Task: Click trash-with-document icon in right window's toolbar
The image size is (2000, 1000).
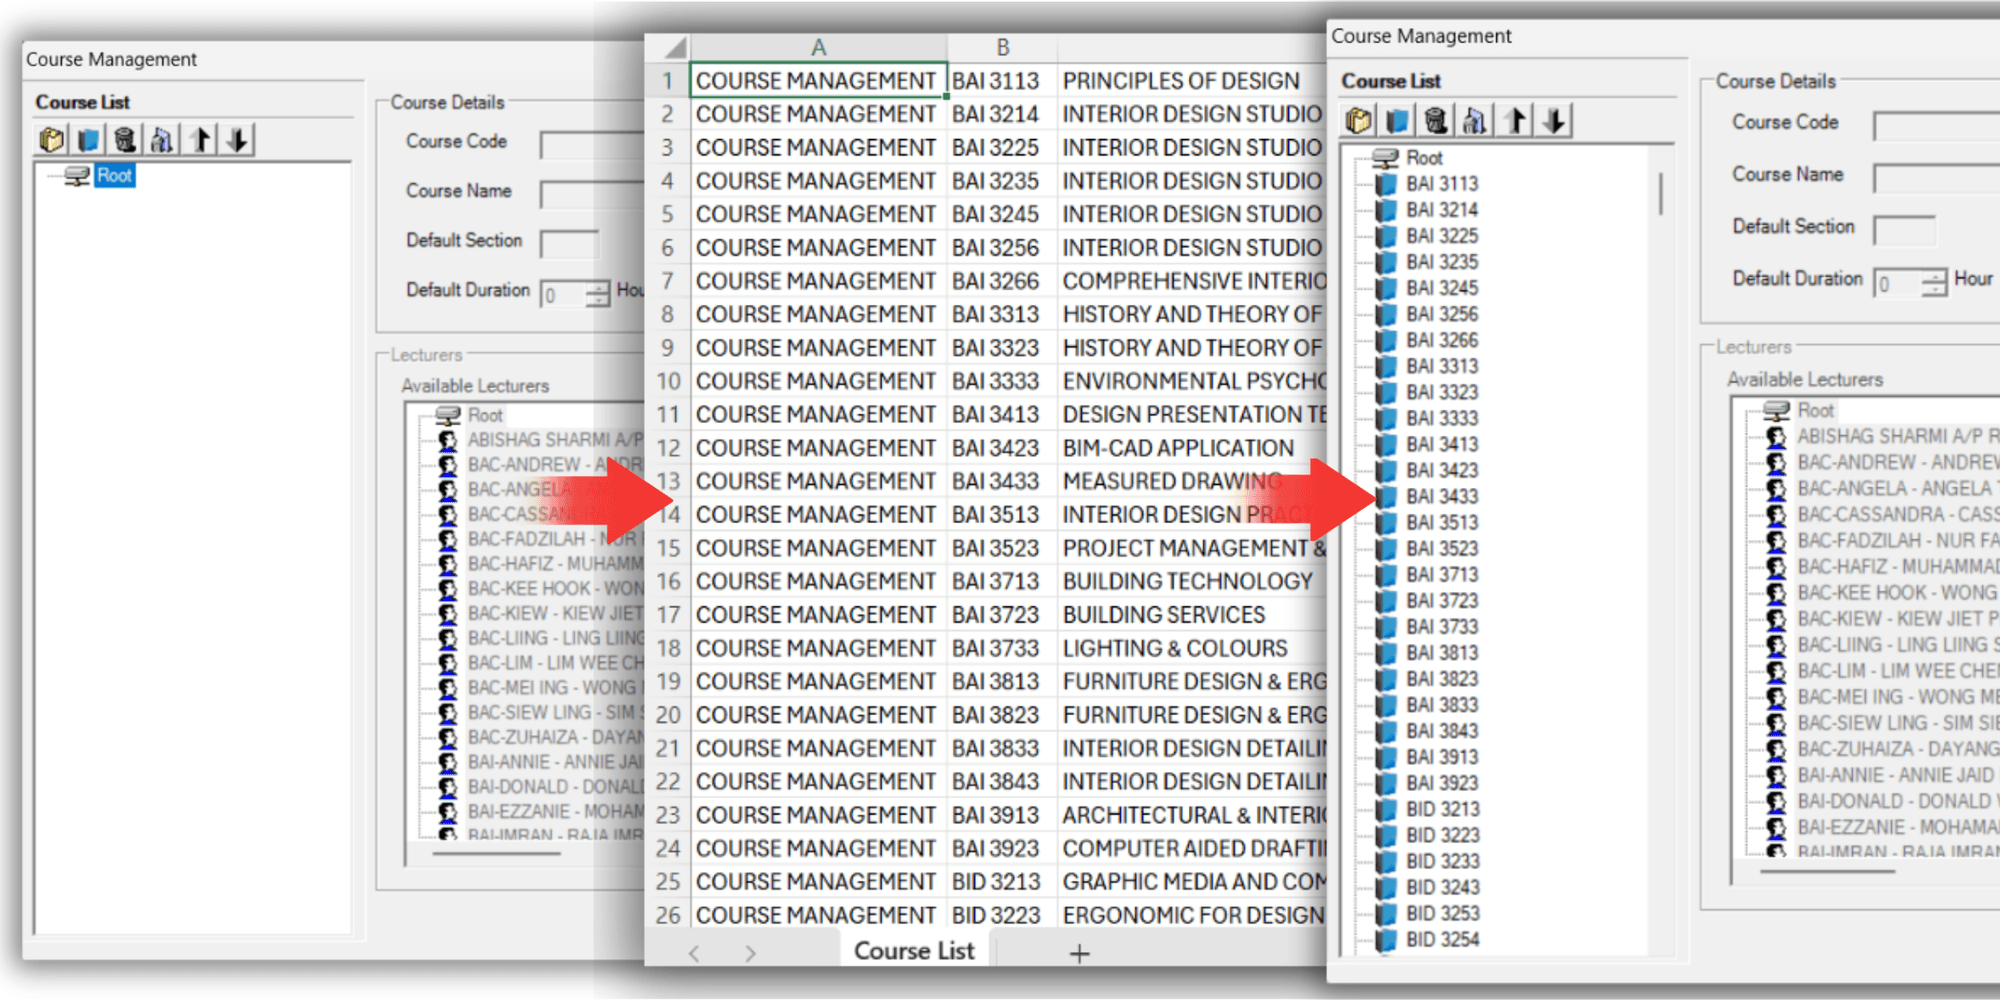Action: pyautogui.click(x=1475, y=121)
